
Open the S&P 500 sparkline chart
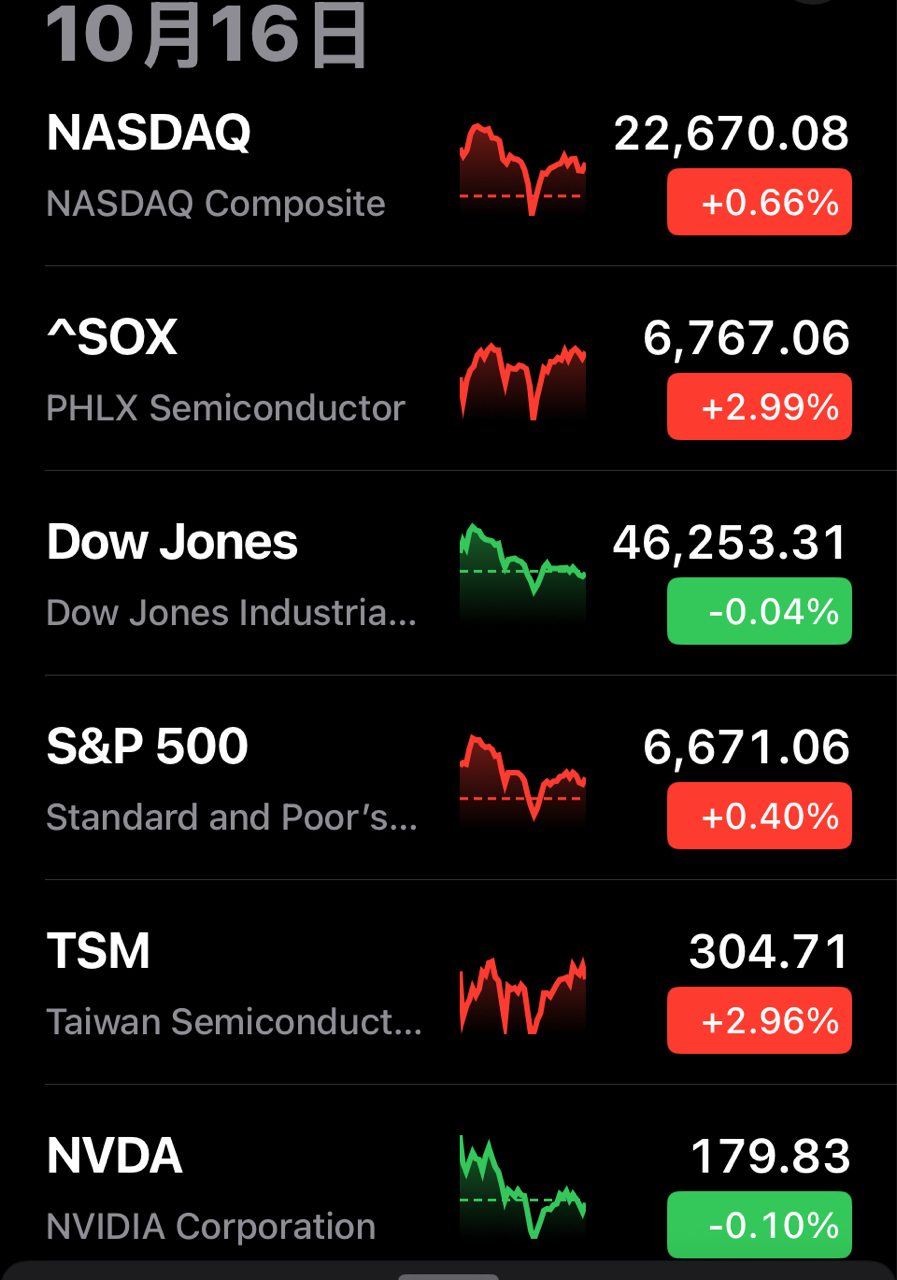(522, 780)
